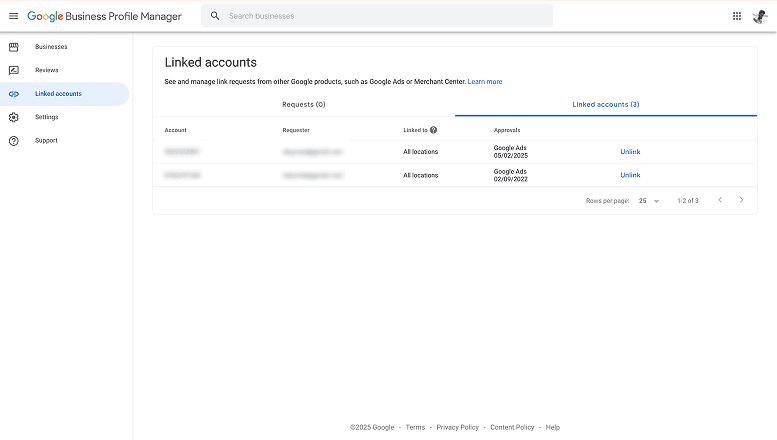Open Rows per page dropdown
Image resolution: width=777 pixels, height=440 pixels.
[x=649, y=201]
